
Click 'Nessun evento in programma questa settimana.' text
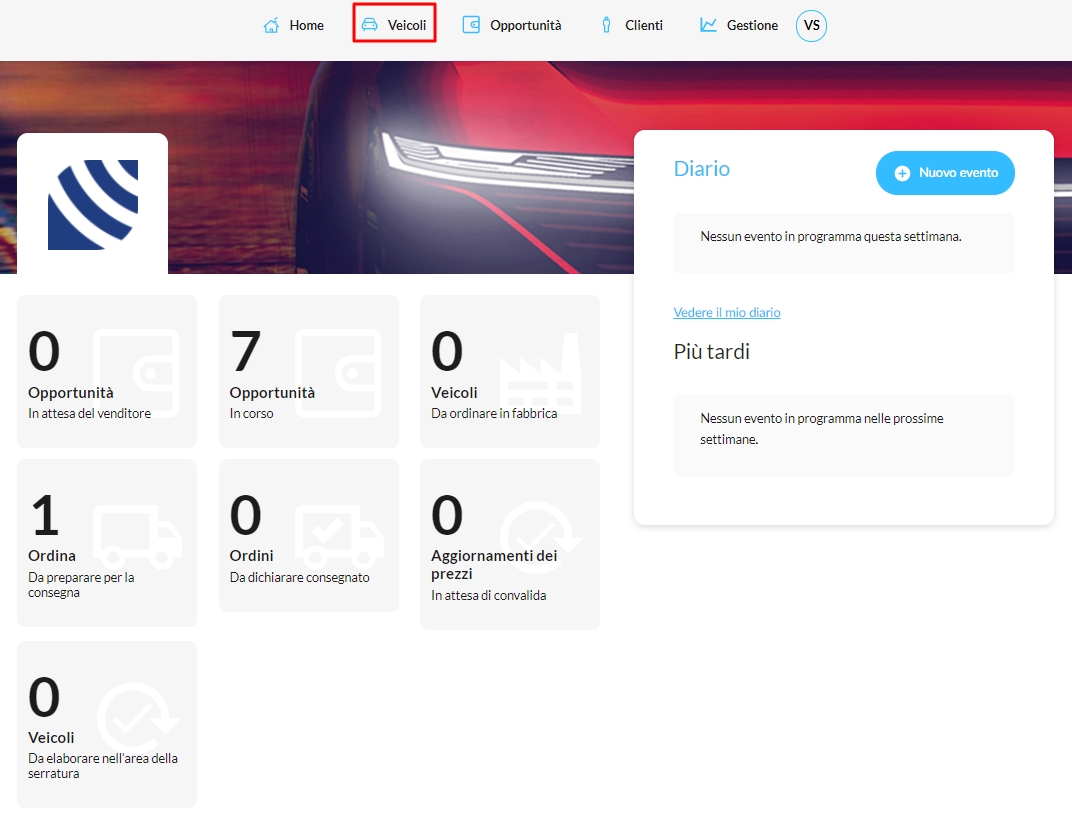pyautogui.click(x=831, y=237)
